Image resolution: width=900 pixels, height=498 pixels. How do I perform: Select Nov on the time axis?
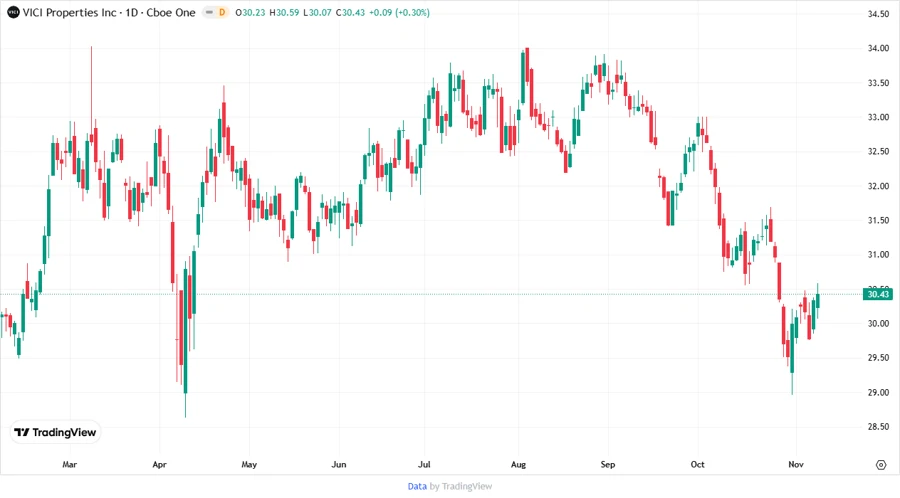(796, 464)
